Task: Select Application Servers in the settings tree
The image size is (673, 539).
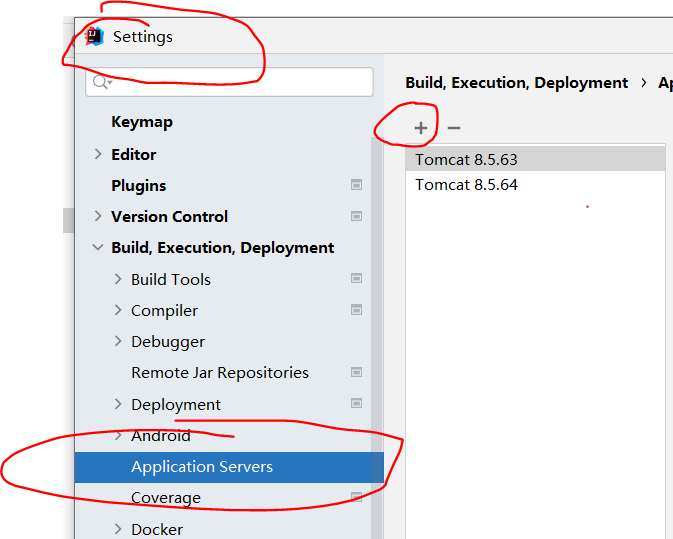Action: click(x=202, y=467)
